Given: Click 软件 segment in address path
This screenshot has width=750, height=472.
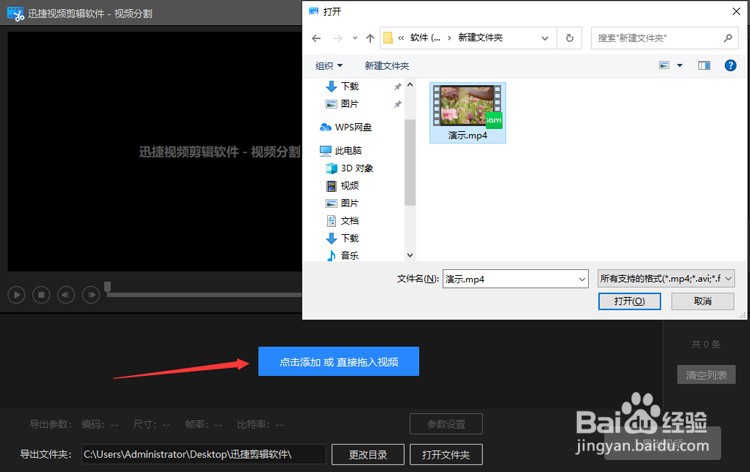Looking at the screenshot, I should coord(425,38).
